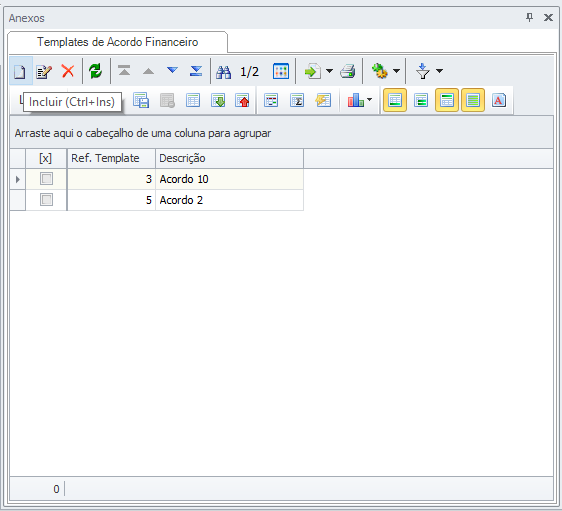Click the grid sigma totals icon
This screenshot has height=511, width=562.
click(x=297, y=100)
